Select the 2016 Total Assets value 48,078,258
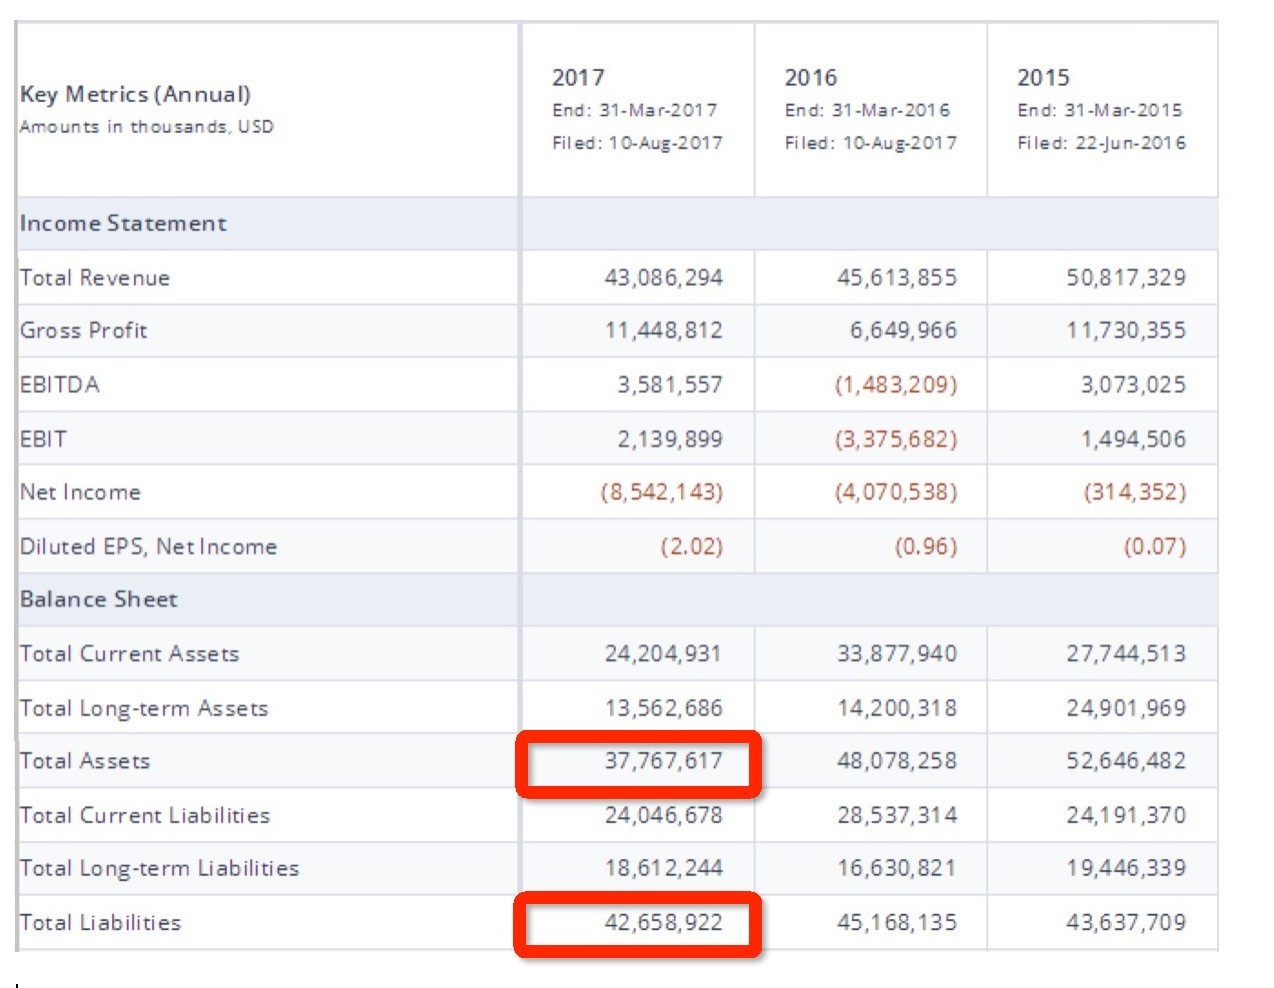This screenshot has height=988, width=1274. 896,761
